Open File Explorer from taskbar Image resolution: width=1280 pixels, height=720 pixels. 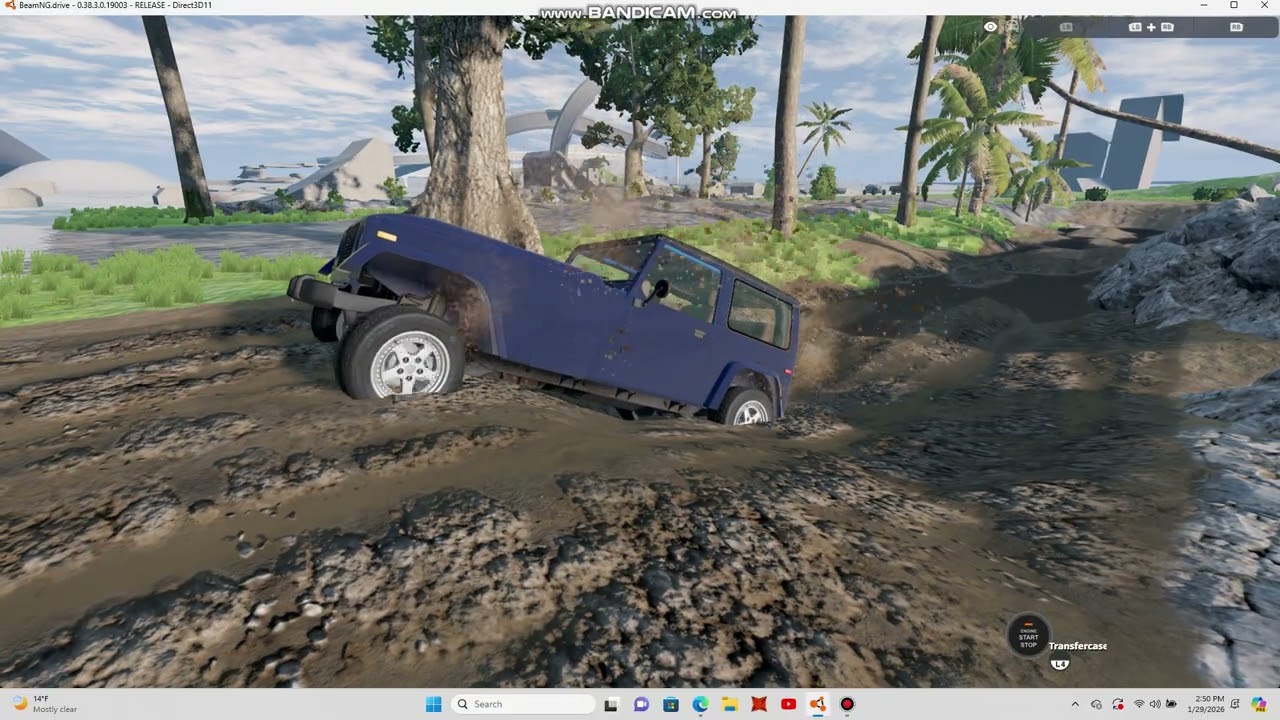pos(729,704)
